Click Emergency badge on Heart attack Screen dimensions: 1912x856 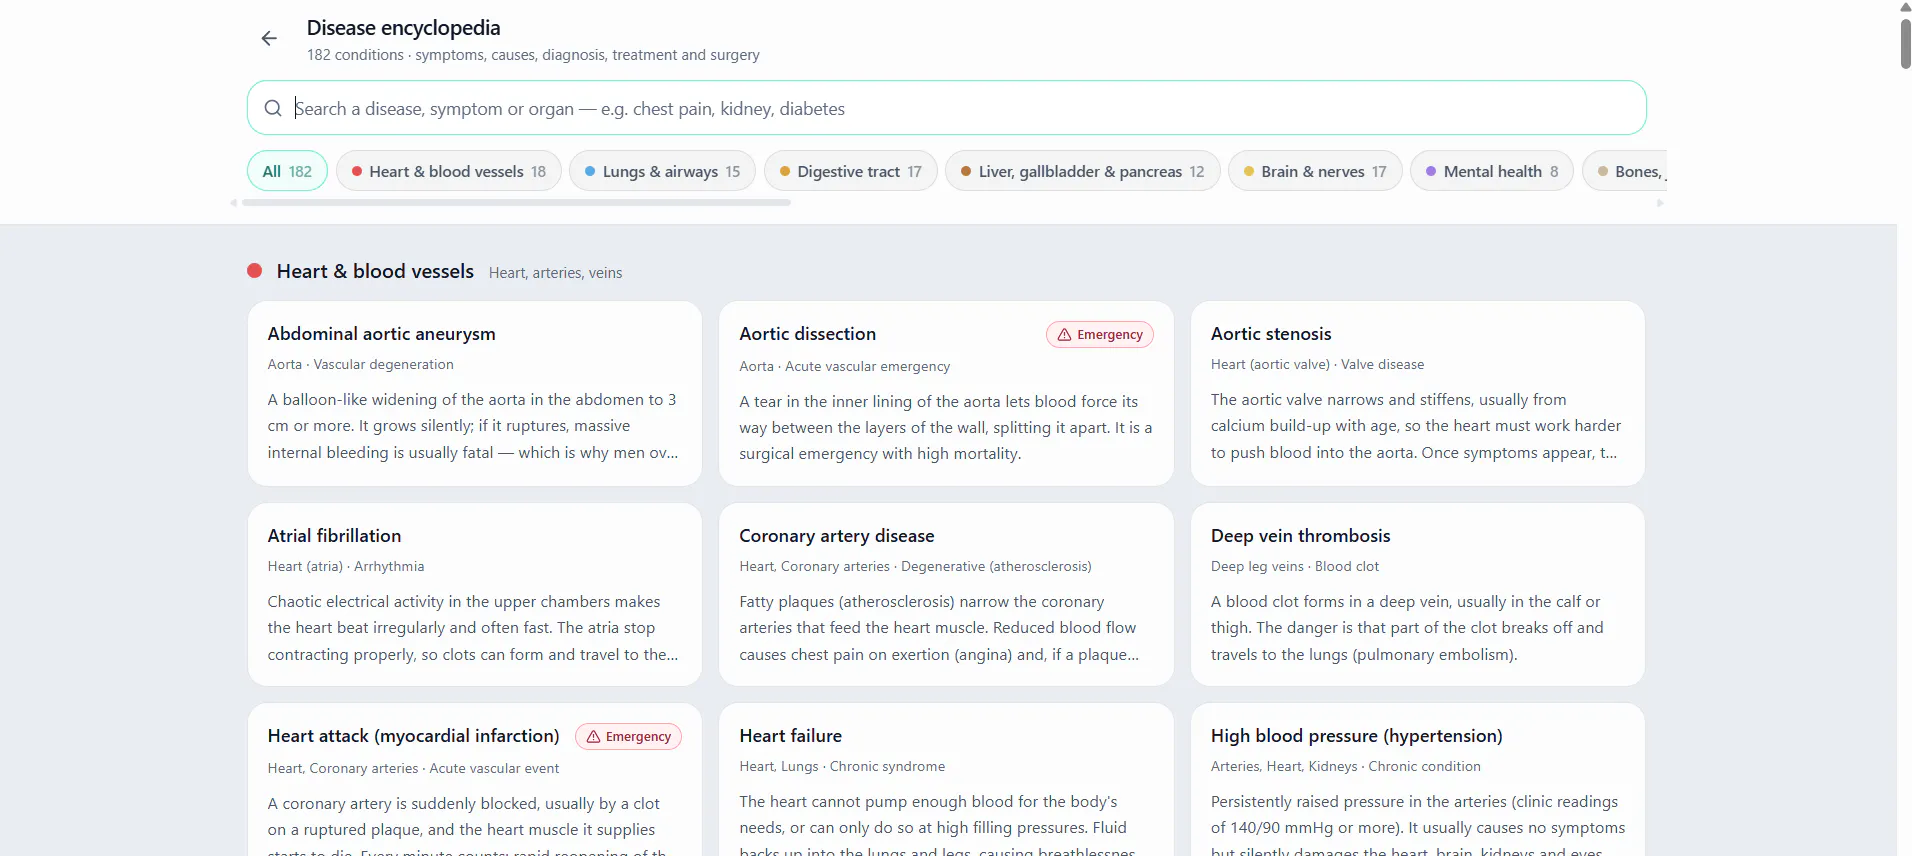(628, 737)
